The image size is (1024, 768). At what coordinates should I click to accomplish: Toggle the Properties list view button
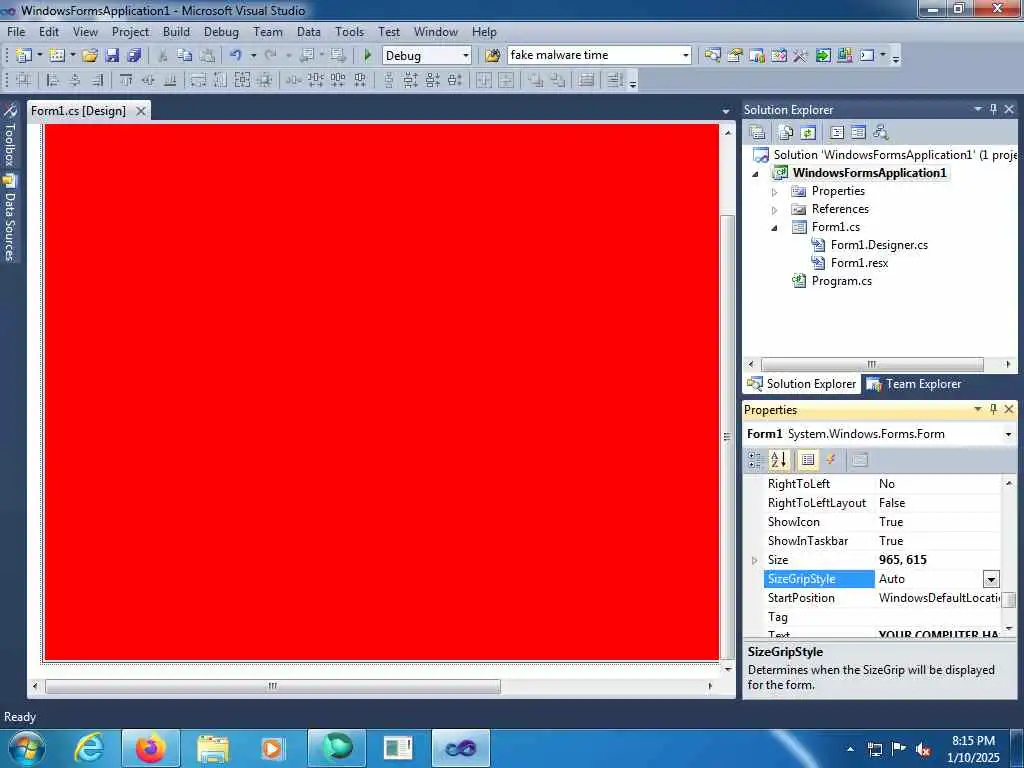808,460
